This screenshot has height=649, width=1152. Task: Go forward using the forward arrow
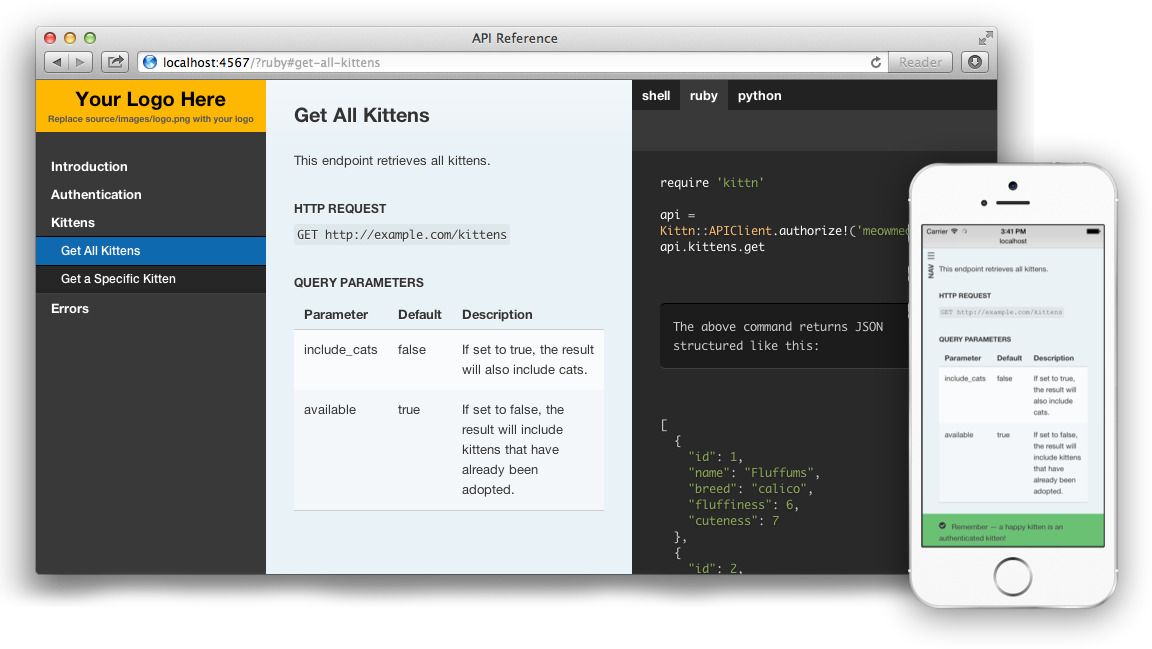coord(79,61)
